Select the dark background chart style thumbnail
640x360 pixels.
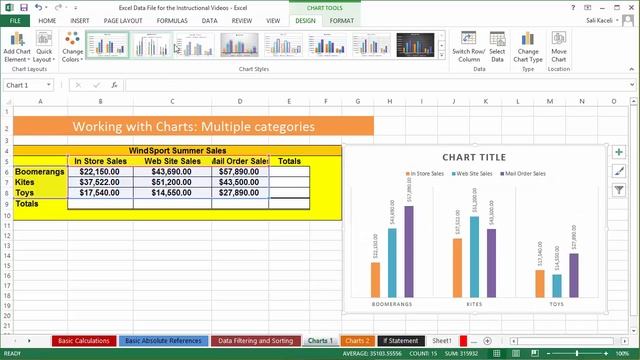tap(415, 45)
